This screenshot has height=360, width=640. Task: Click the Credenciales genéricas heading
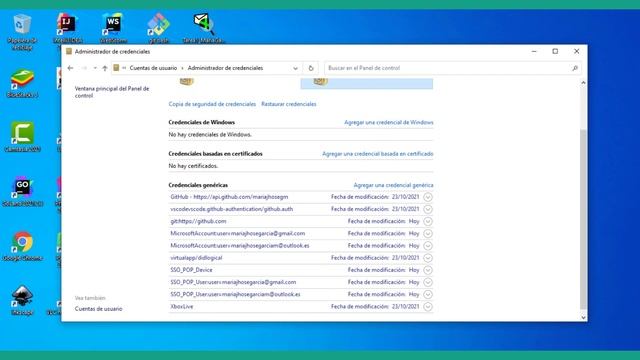point(198,185)
